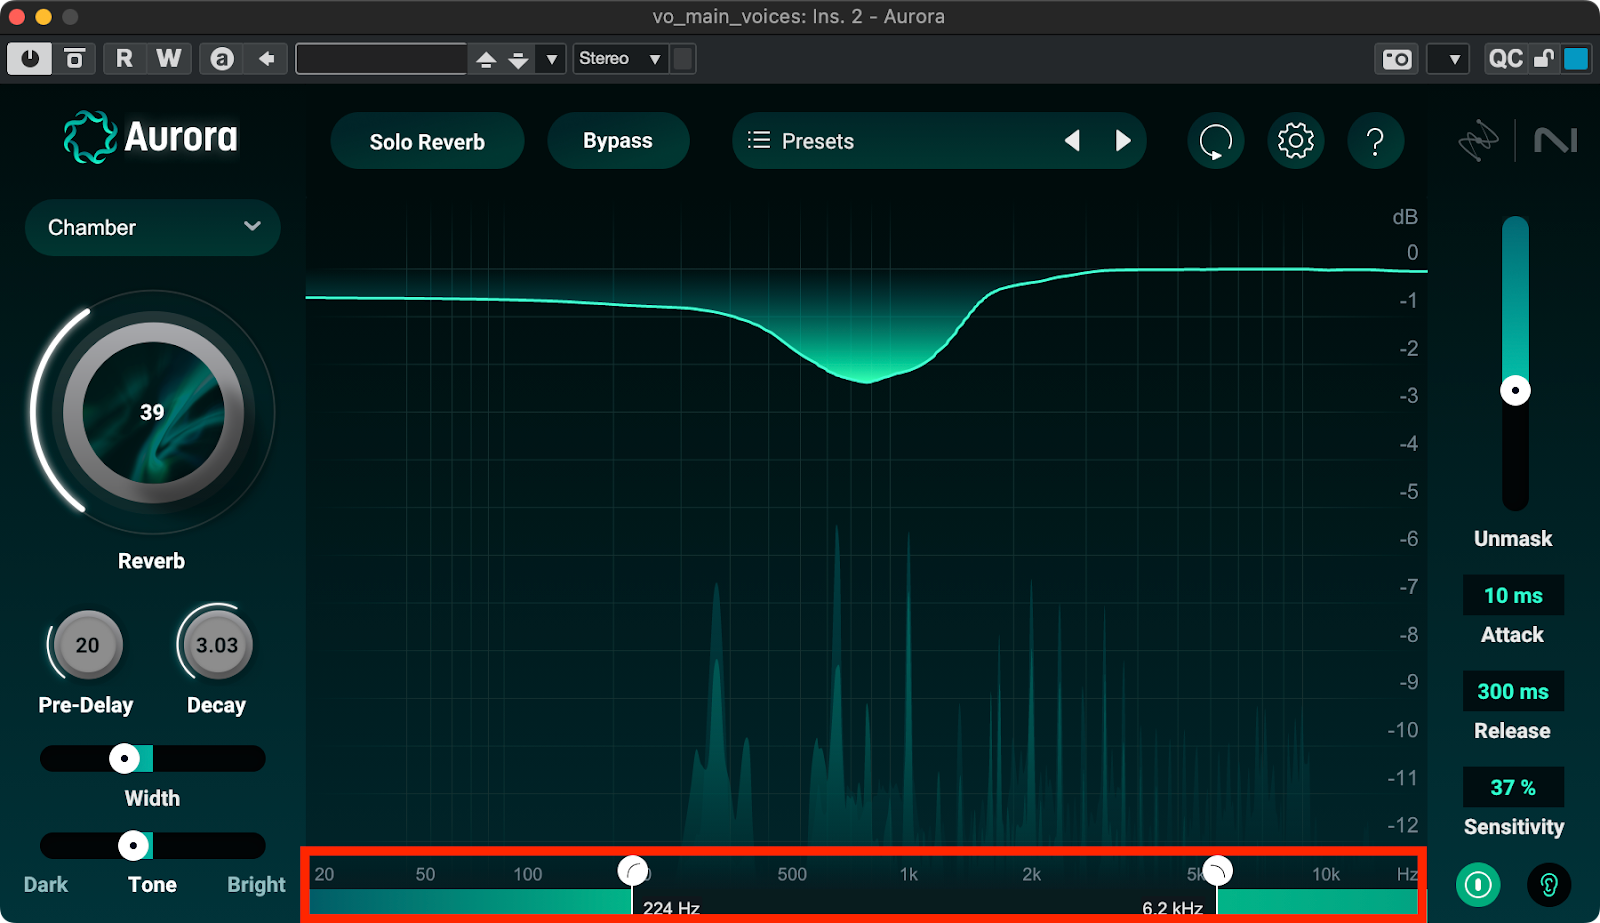Screen dimensions: 1600x923
Task: Toggle the Unmask power button at bottom right
Action: pos(1478,885)
